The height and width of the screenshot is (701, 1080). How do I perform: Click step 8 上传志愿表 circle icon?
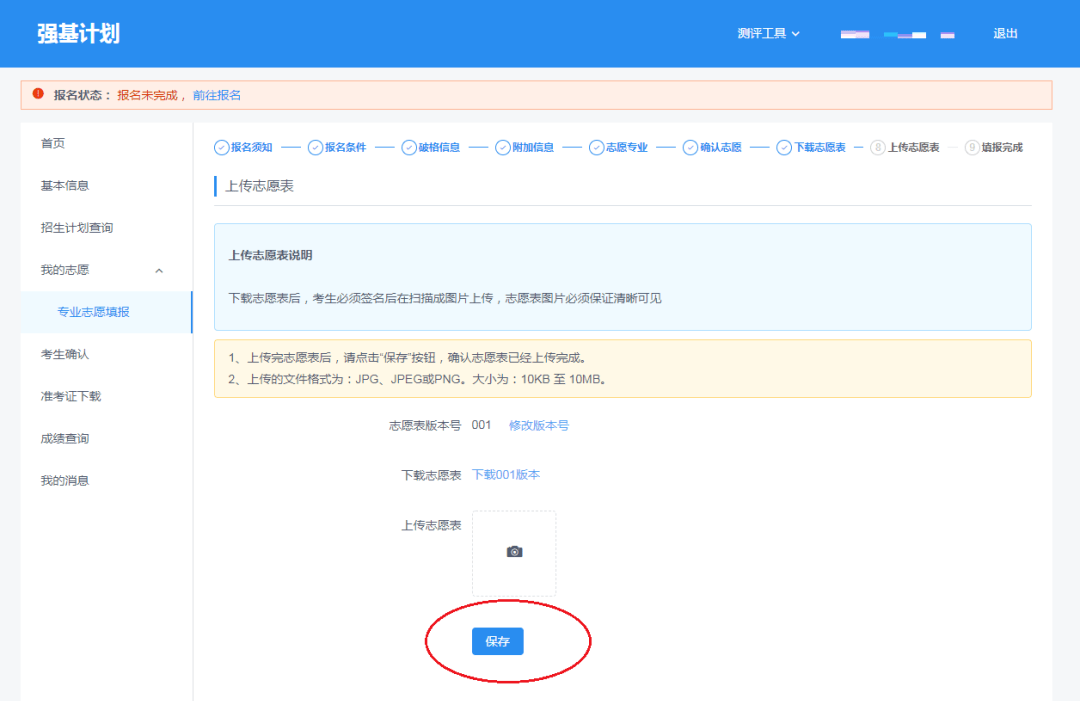tap(878, 147)
